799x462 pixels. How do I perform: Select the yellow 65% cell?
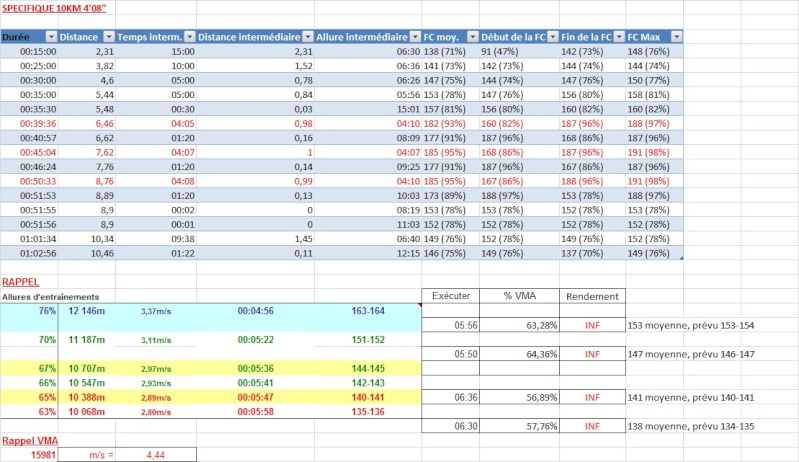30,397
